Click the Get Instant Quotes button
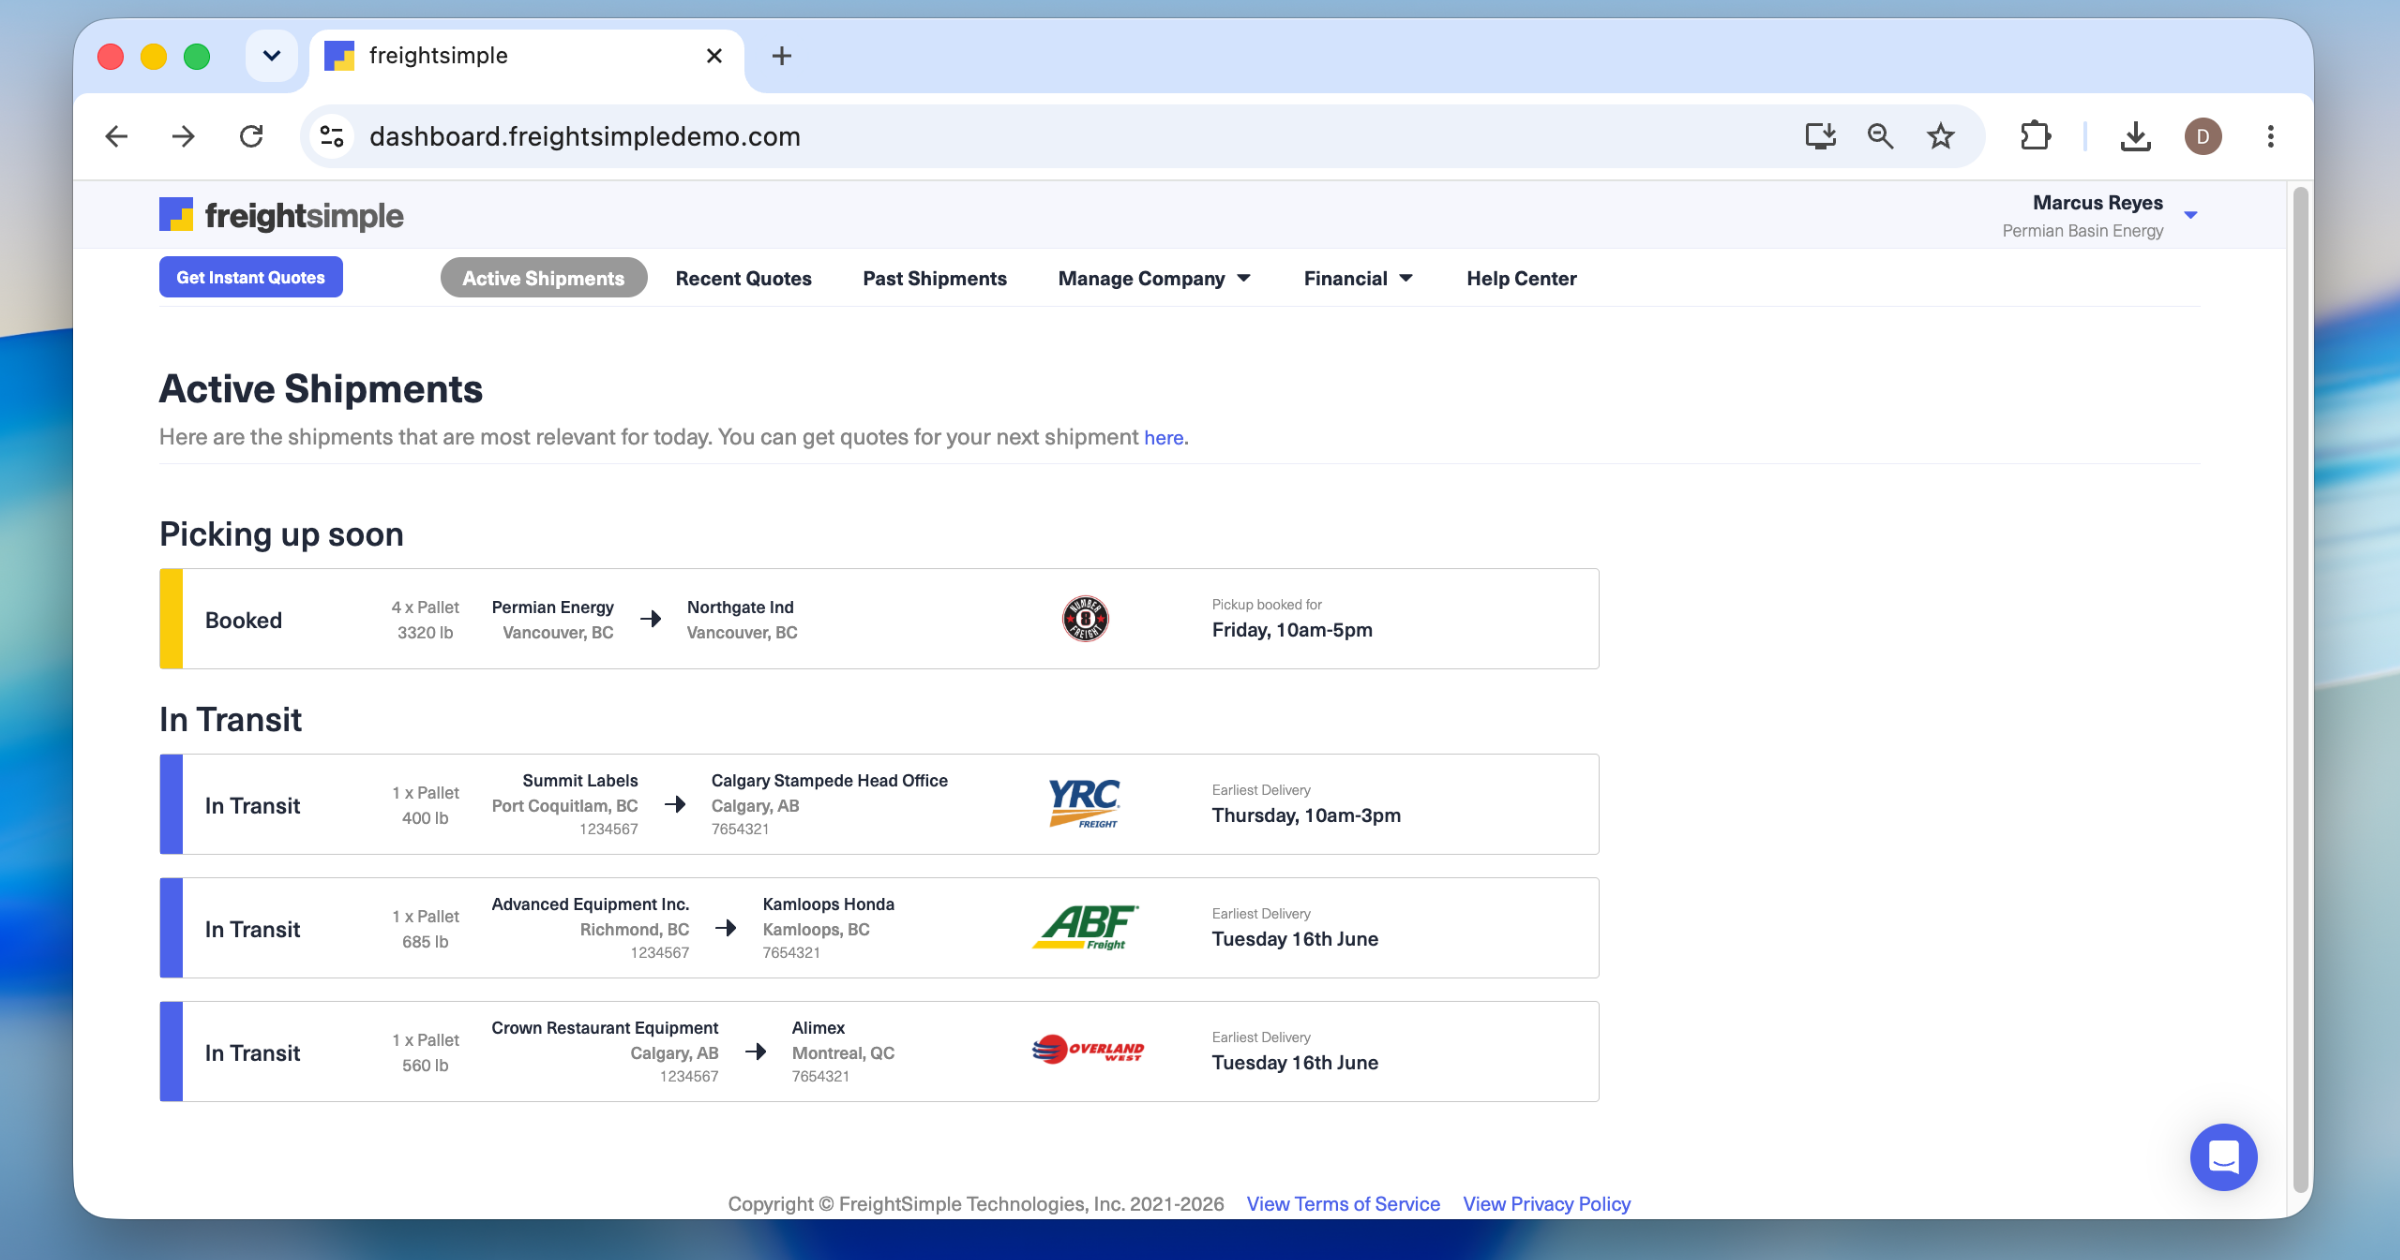2400x1260 pixels. pyautogui.click(x=251, y=277)
